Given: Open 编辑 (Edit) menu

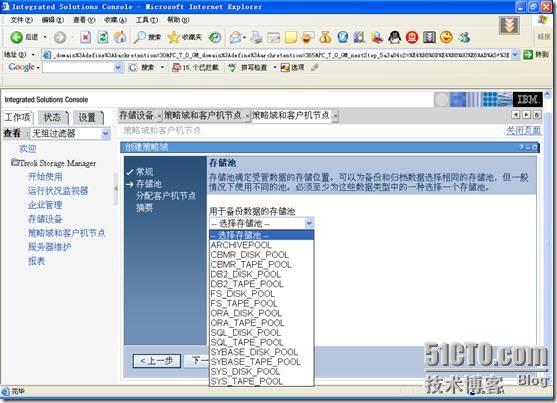Looking at the screenshot, I should click(53, 20).
